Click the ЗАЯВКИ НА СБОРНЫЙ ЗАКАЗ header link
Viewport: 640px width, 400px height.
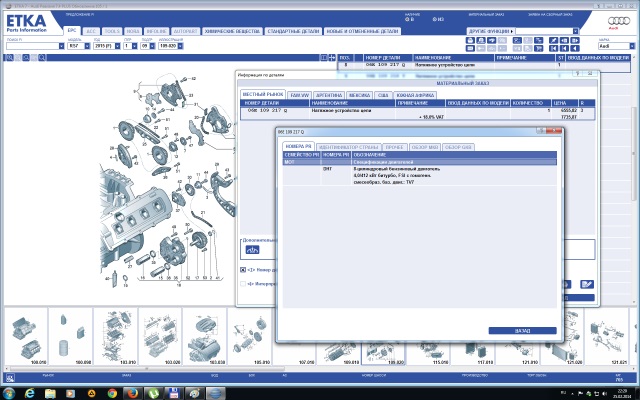(x=549, y=14)
